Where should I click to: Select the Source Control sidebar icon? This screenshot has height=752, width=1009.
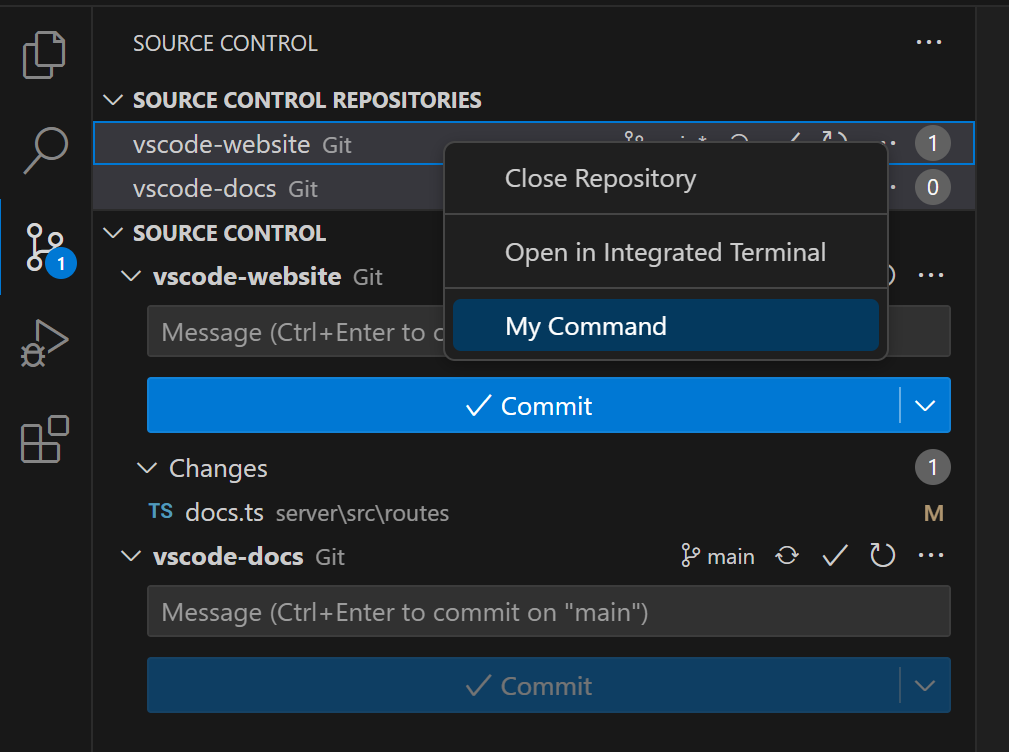click(x=44, y=245)
